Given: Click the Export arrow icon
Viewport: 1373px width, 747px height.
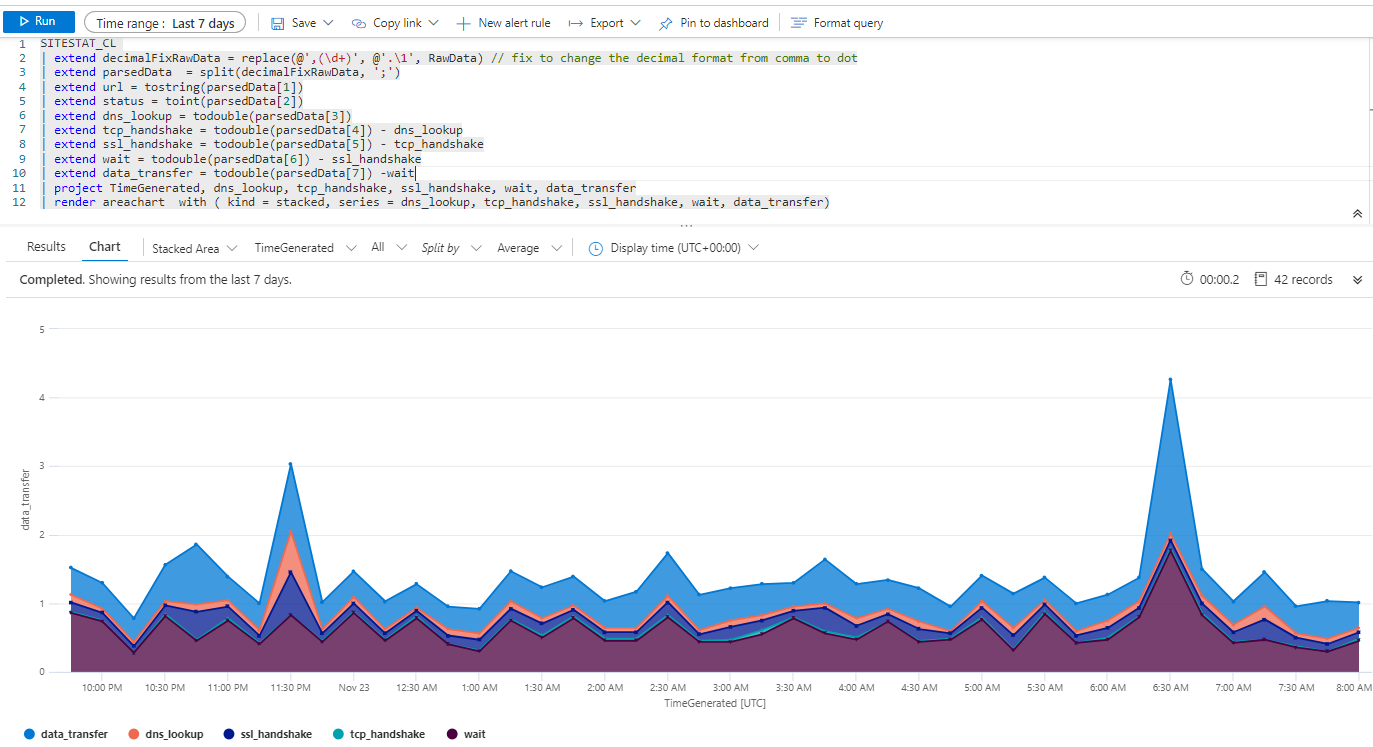Looking at the screenshot, I should click(x=574, y=23).
